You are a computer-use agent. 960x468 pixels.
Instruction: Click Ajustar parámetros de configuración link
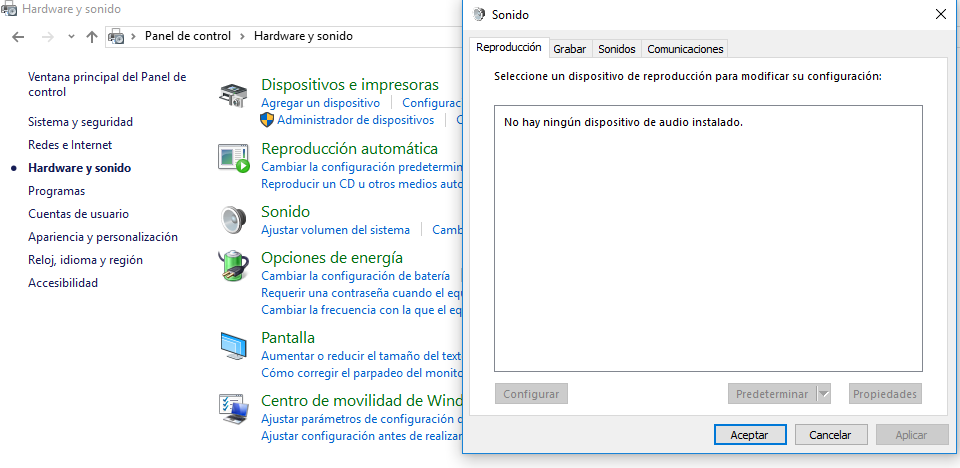coord(361,419)
